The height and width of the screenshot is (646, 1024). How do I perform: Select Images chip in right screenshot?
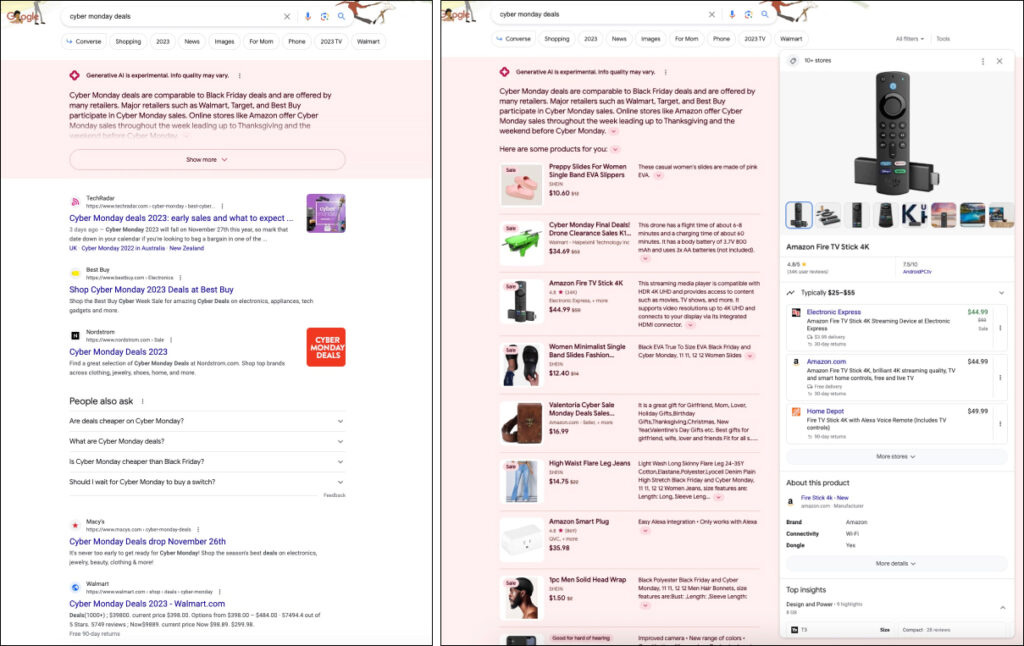click(650, 39)
